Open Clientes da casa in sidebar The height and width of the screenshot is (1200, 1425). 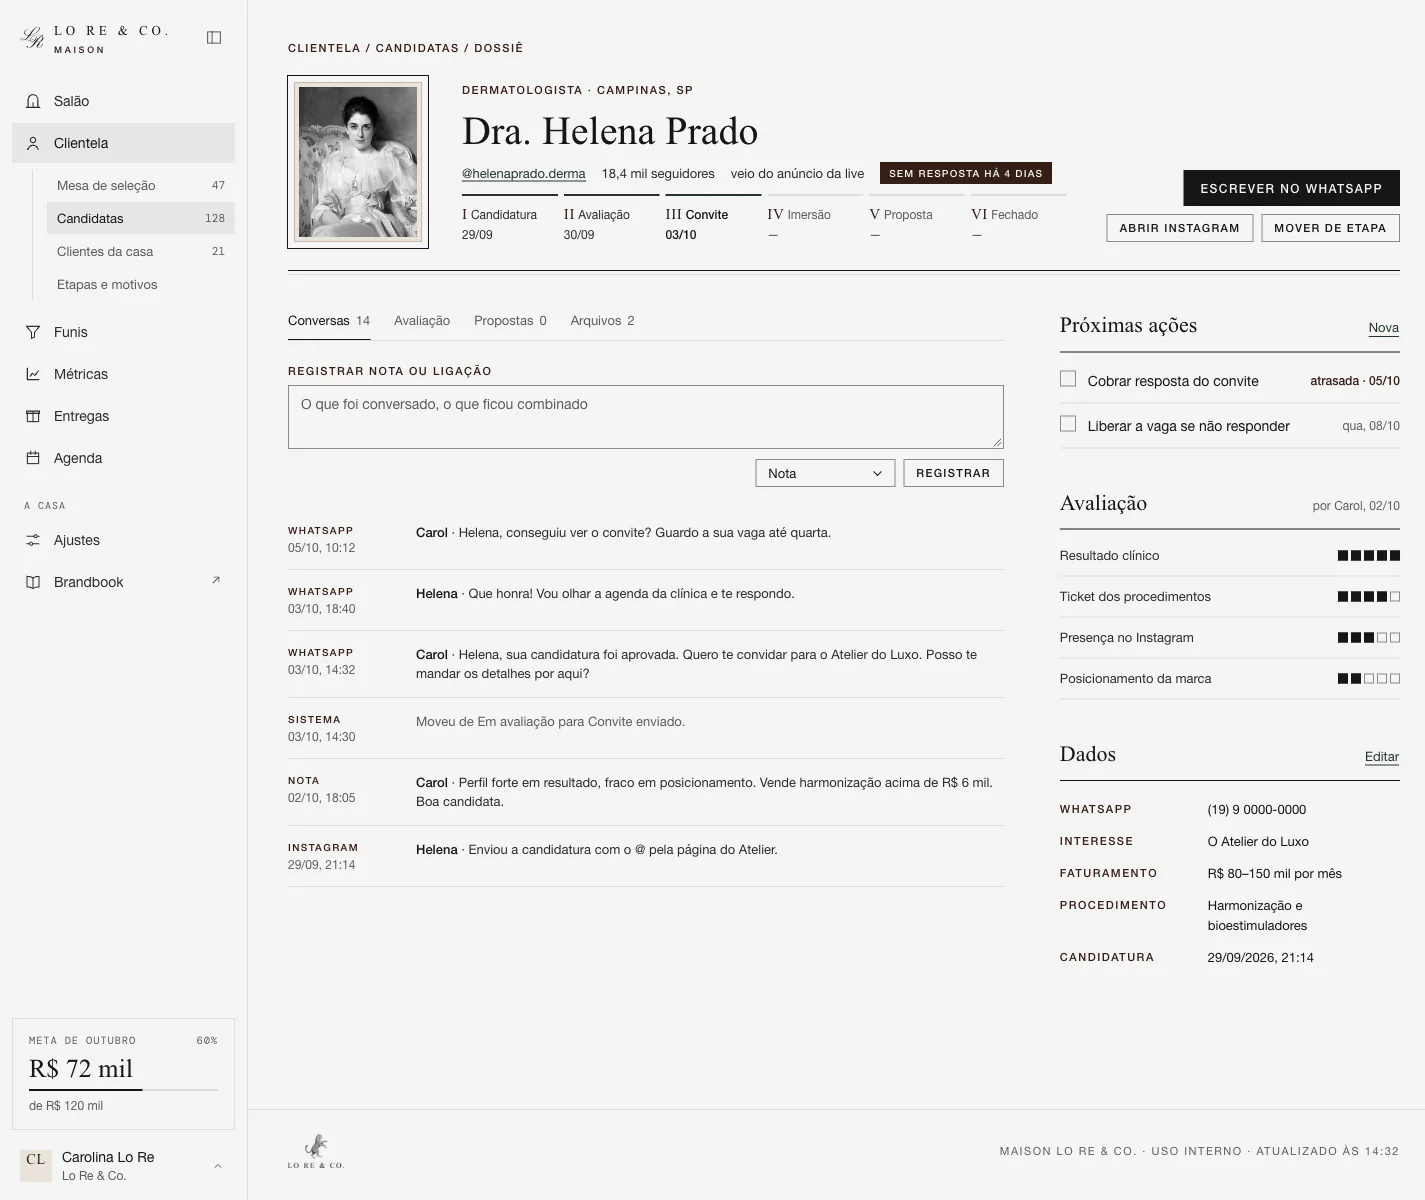(141, 251)
